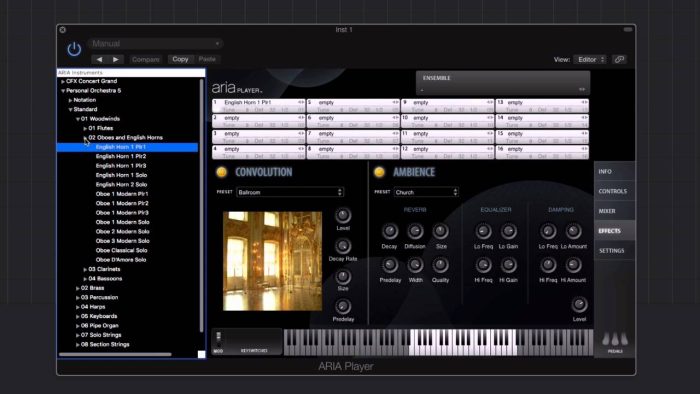Open the Settings tab
The width and height of the screenshot is (700, 394).
pyautogui.click(x=614, y=251)
